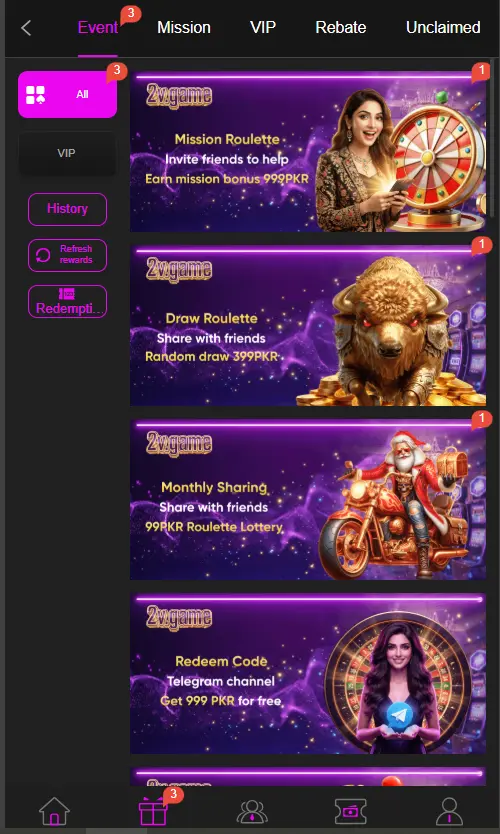This screenshot has height=834, width=500.
Task: Go back using the left arrow icon
Action: [26, 28]
